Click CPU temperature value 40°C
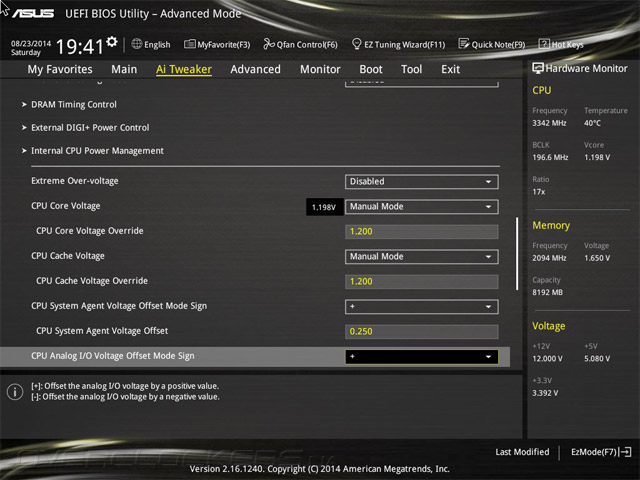Viewport: 640px width, 480px height. click(592, 123)
